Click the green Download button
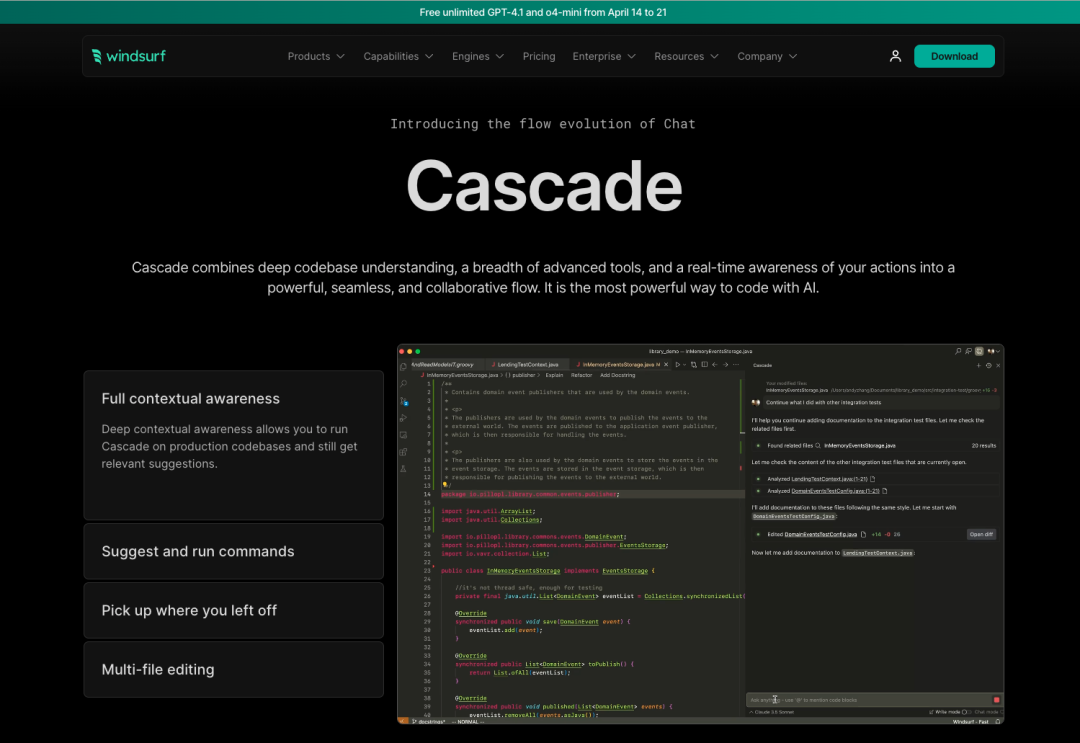 tap(954, 56)
